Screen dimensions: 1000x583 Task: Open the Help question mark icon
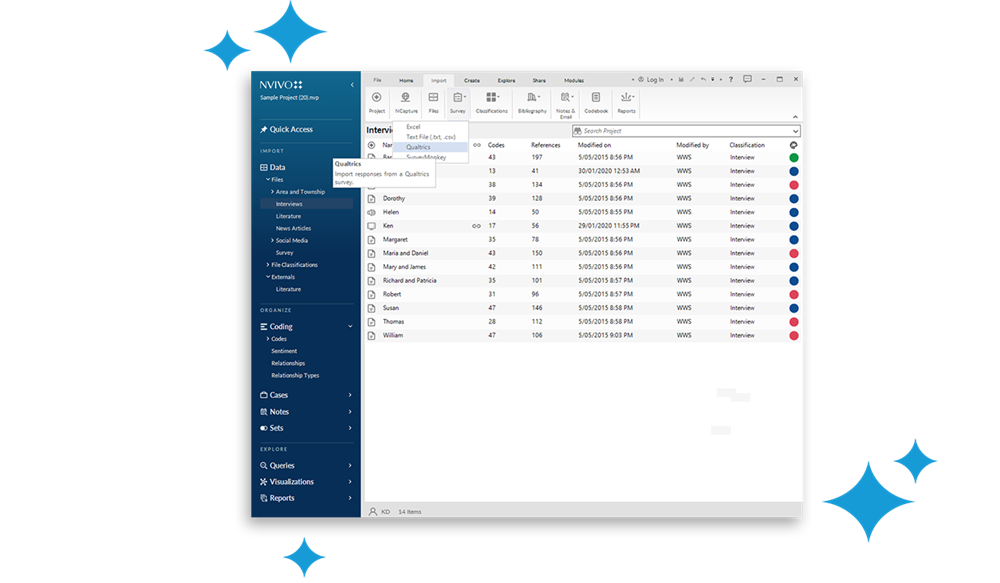[x=731, y=80]
